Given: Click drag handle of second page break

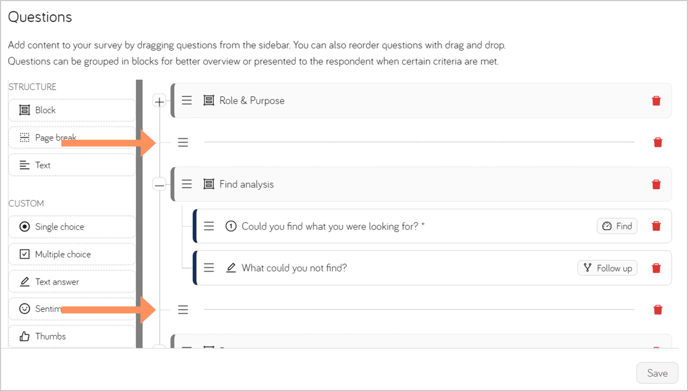Looking at the screenshot, I should (x=183, y=310).
